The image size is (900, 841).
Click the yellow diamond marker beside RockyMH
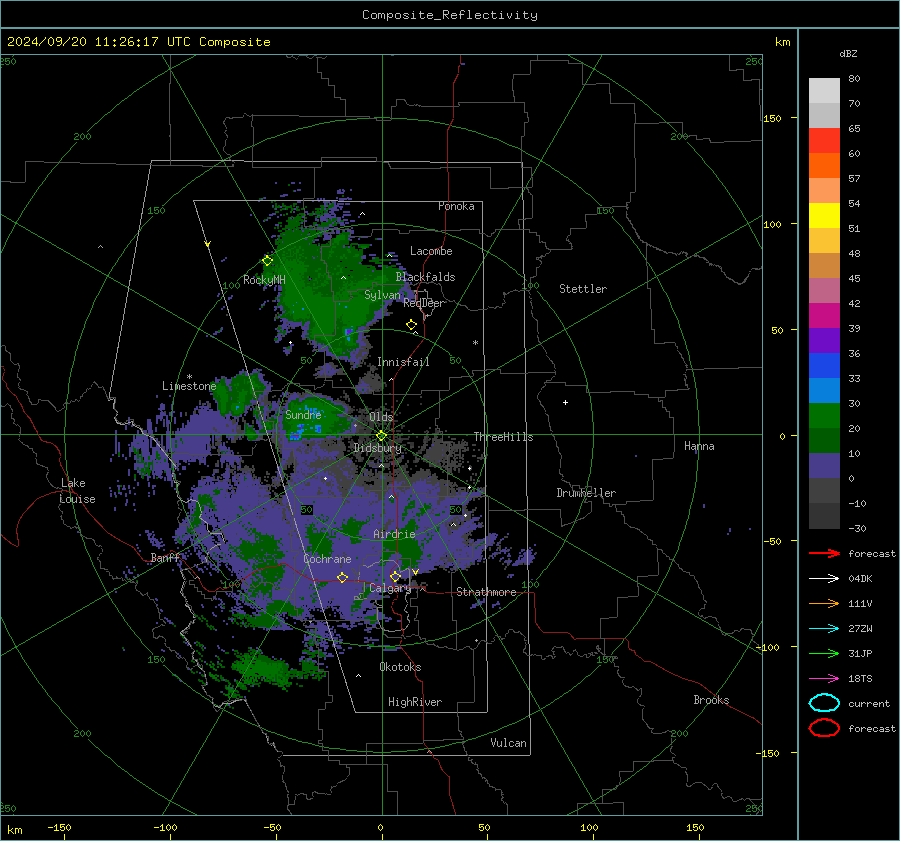point(267,261)
